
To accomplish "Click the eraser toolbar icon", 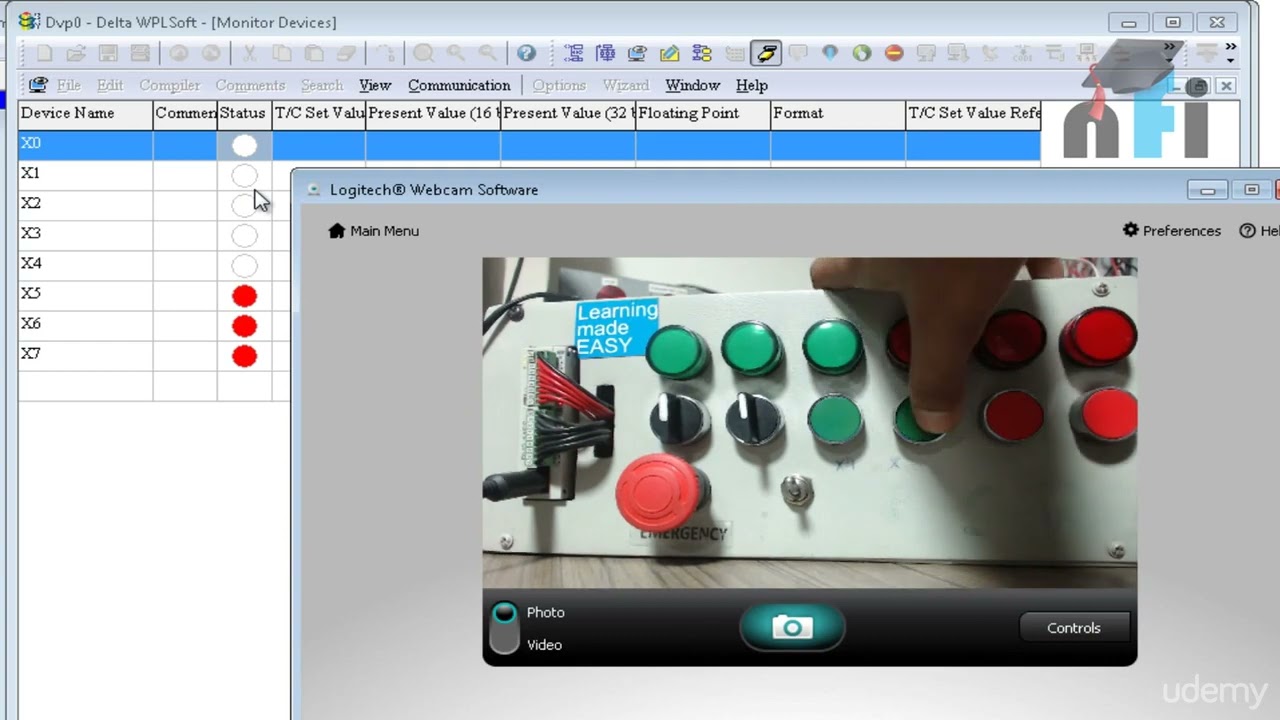I will pos(346,53).
